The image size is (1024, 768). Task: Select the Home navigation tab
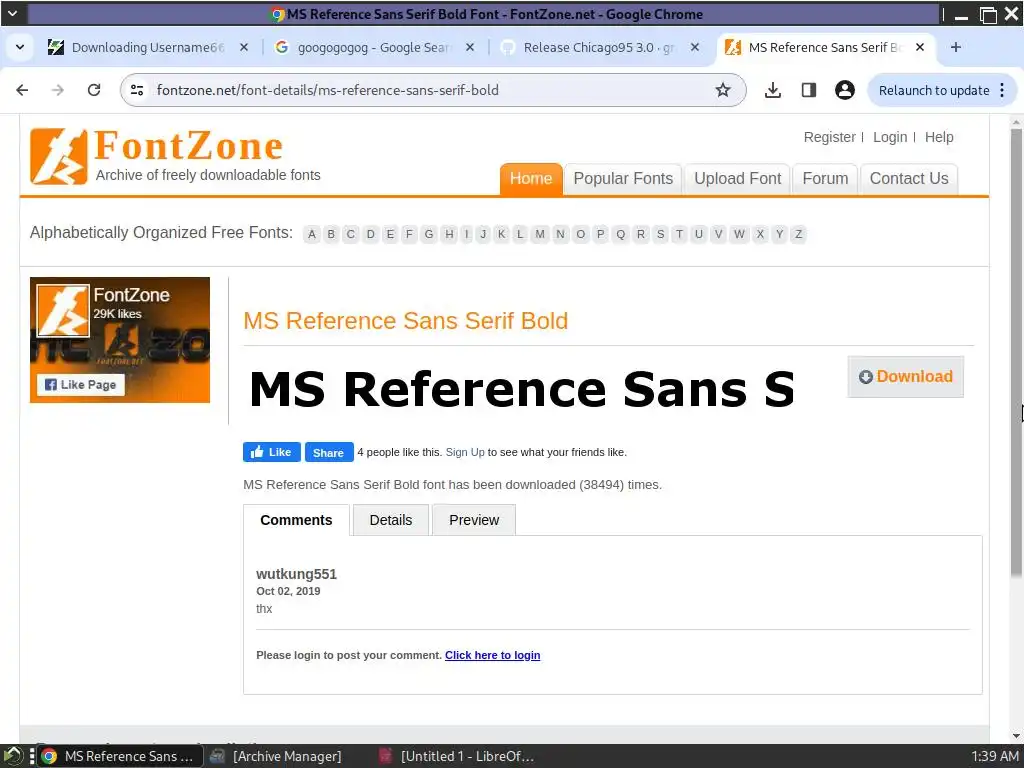point(531,179)
